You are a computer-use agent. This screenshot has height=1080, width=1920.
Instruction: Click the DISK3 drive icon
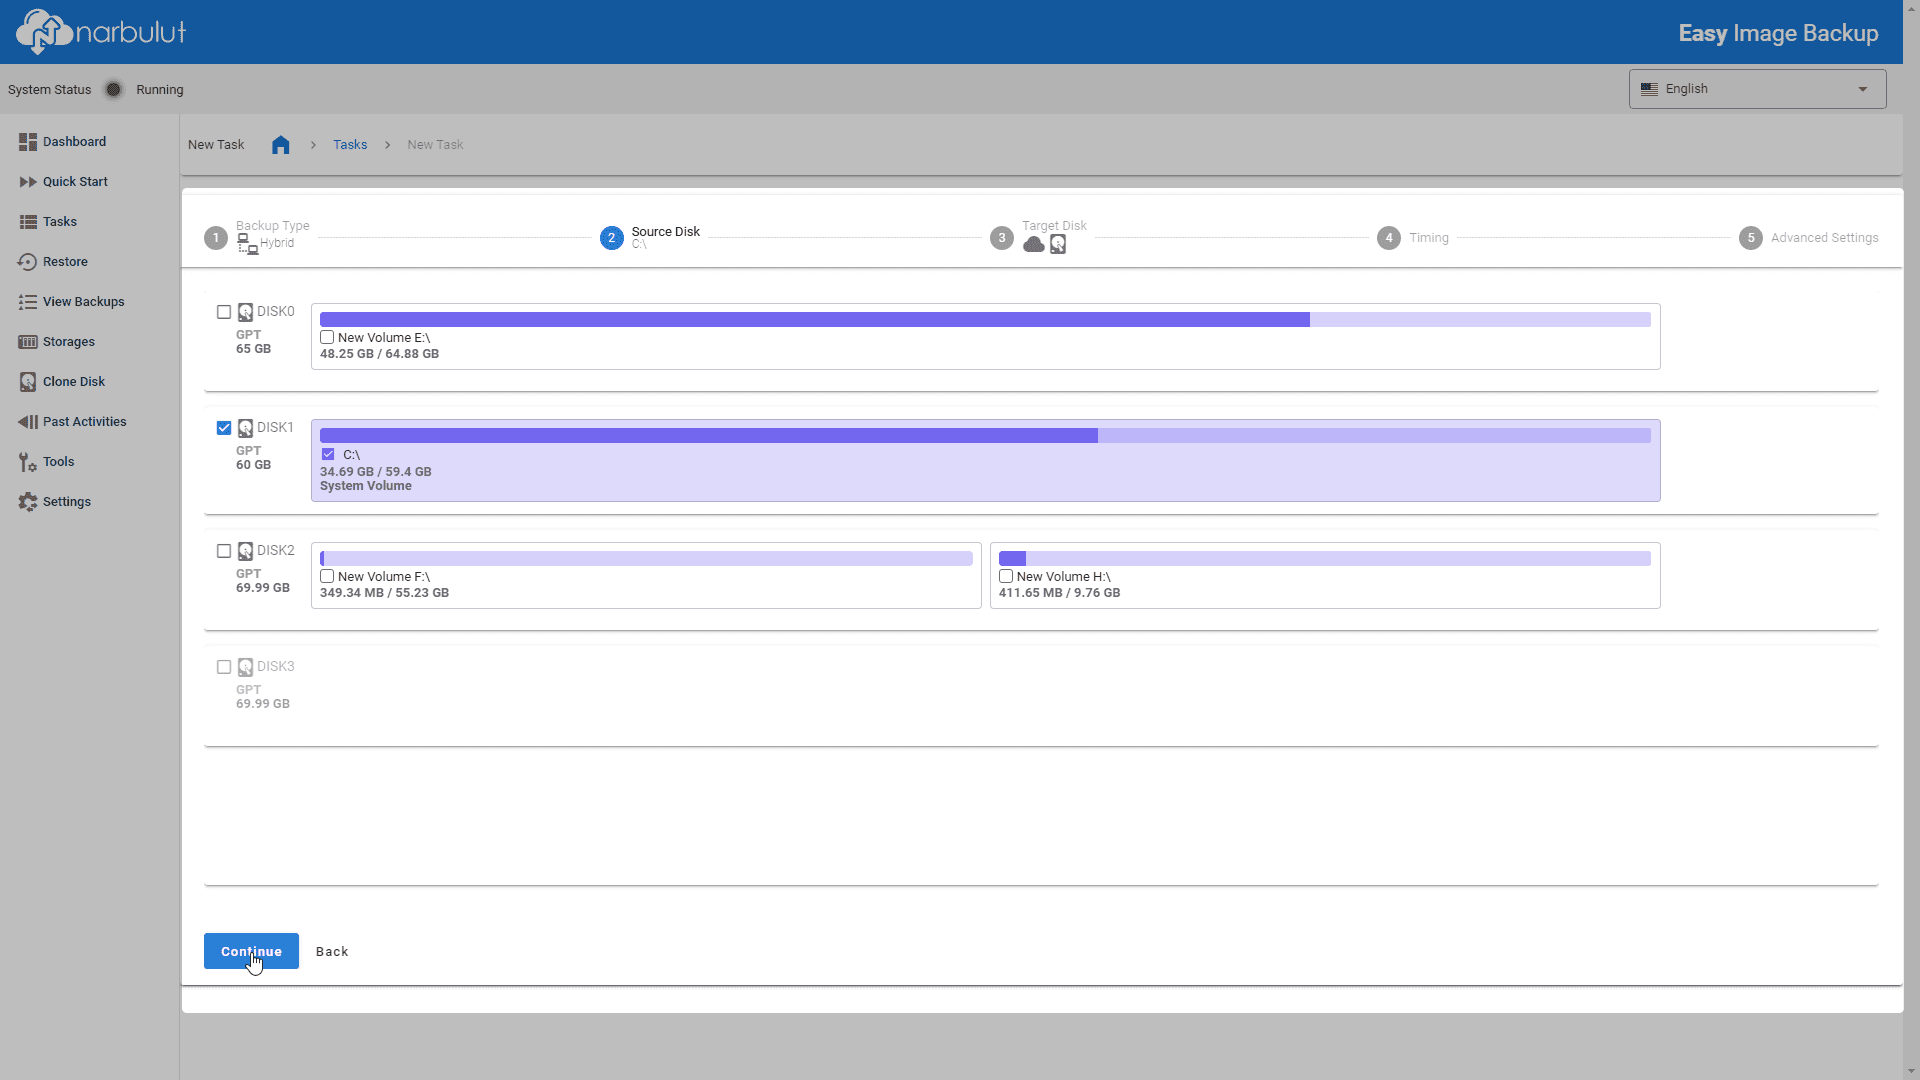click(245, 668)
